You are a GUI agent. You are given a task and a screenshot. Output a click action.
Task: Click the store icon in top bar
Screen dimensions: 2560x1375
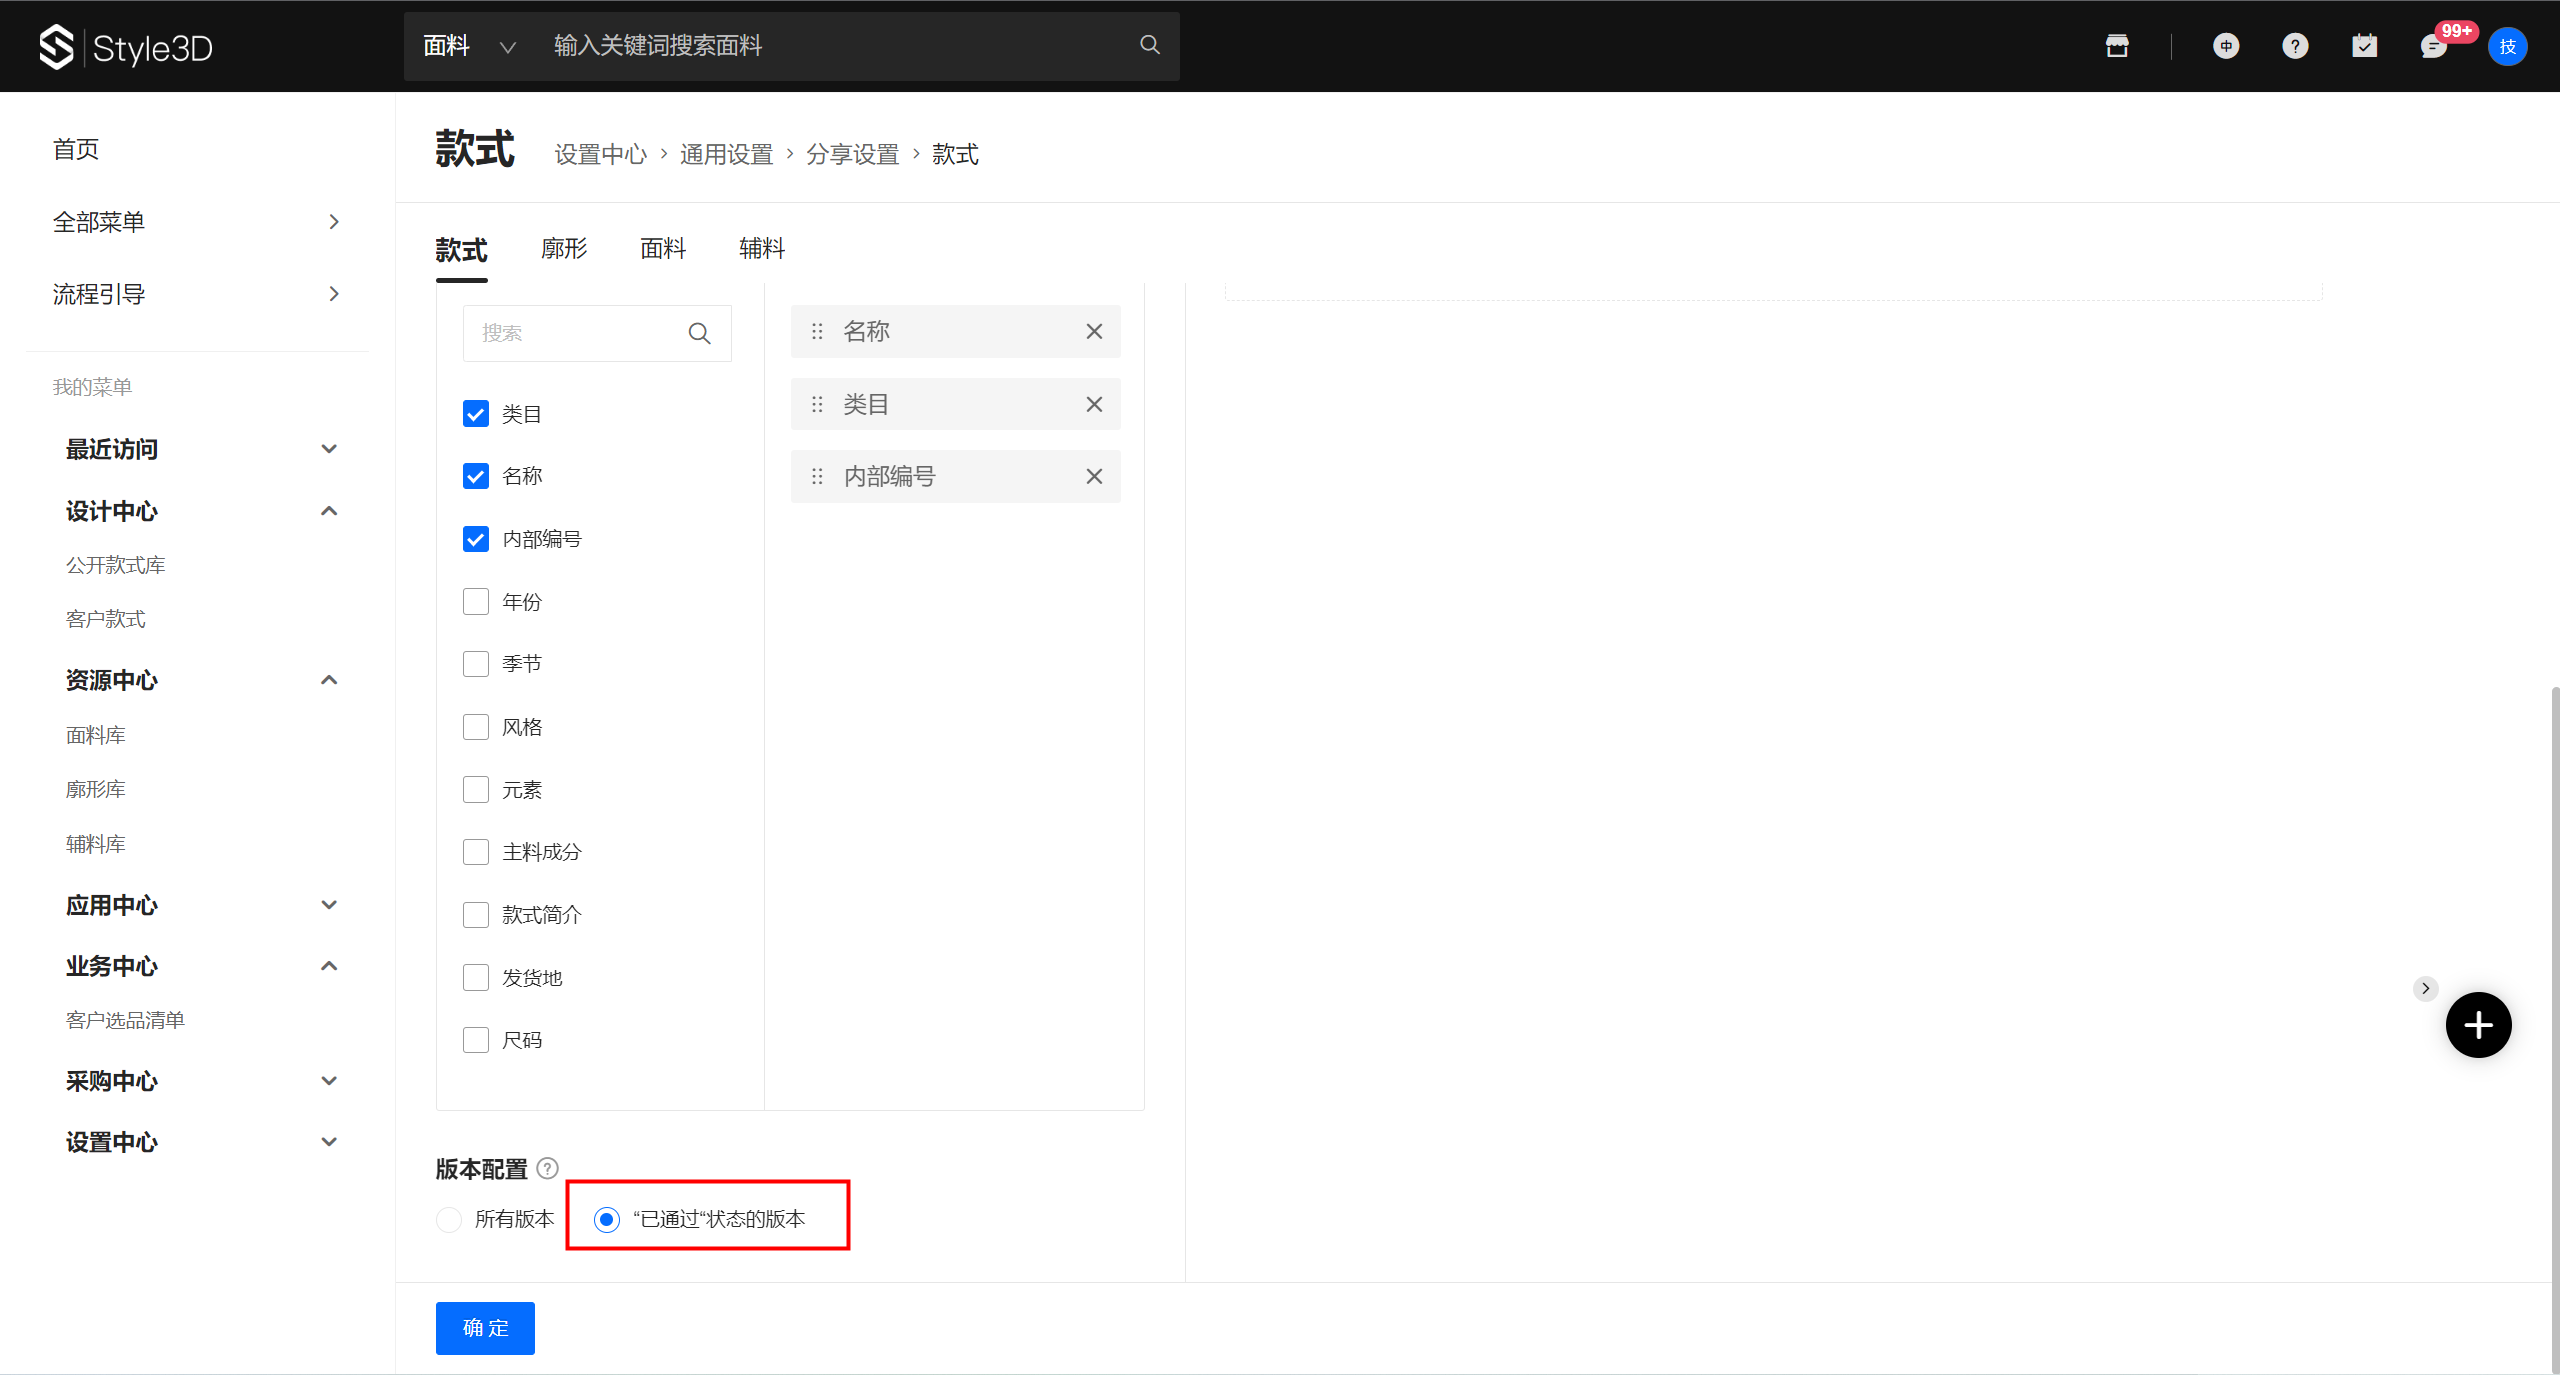tap(2117, 46)
